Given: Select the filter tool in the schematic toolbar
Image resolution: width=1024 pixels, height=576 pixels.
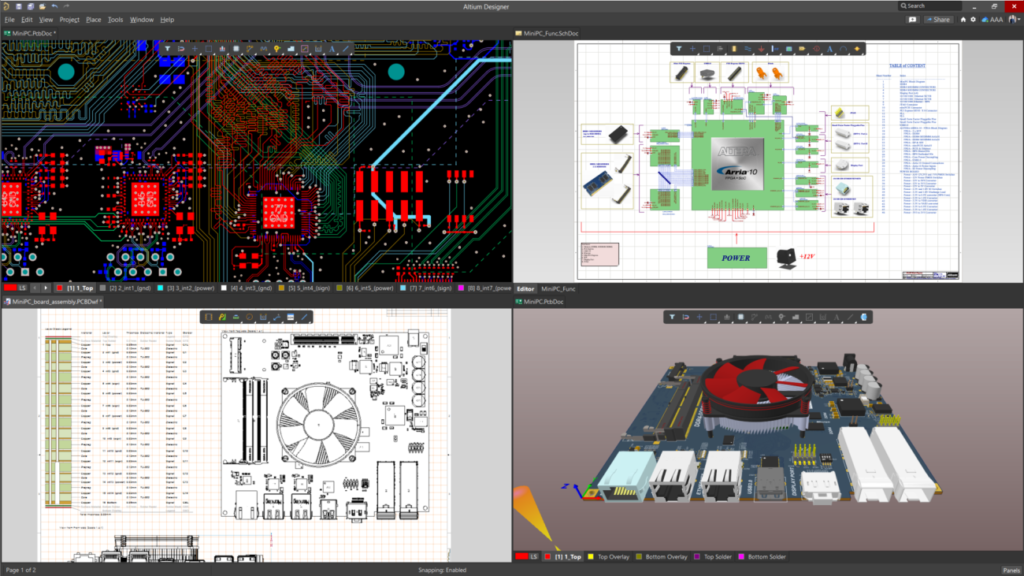Looking at the screenshot, I should tap(680, 48).
